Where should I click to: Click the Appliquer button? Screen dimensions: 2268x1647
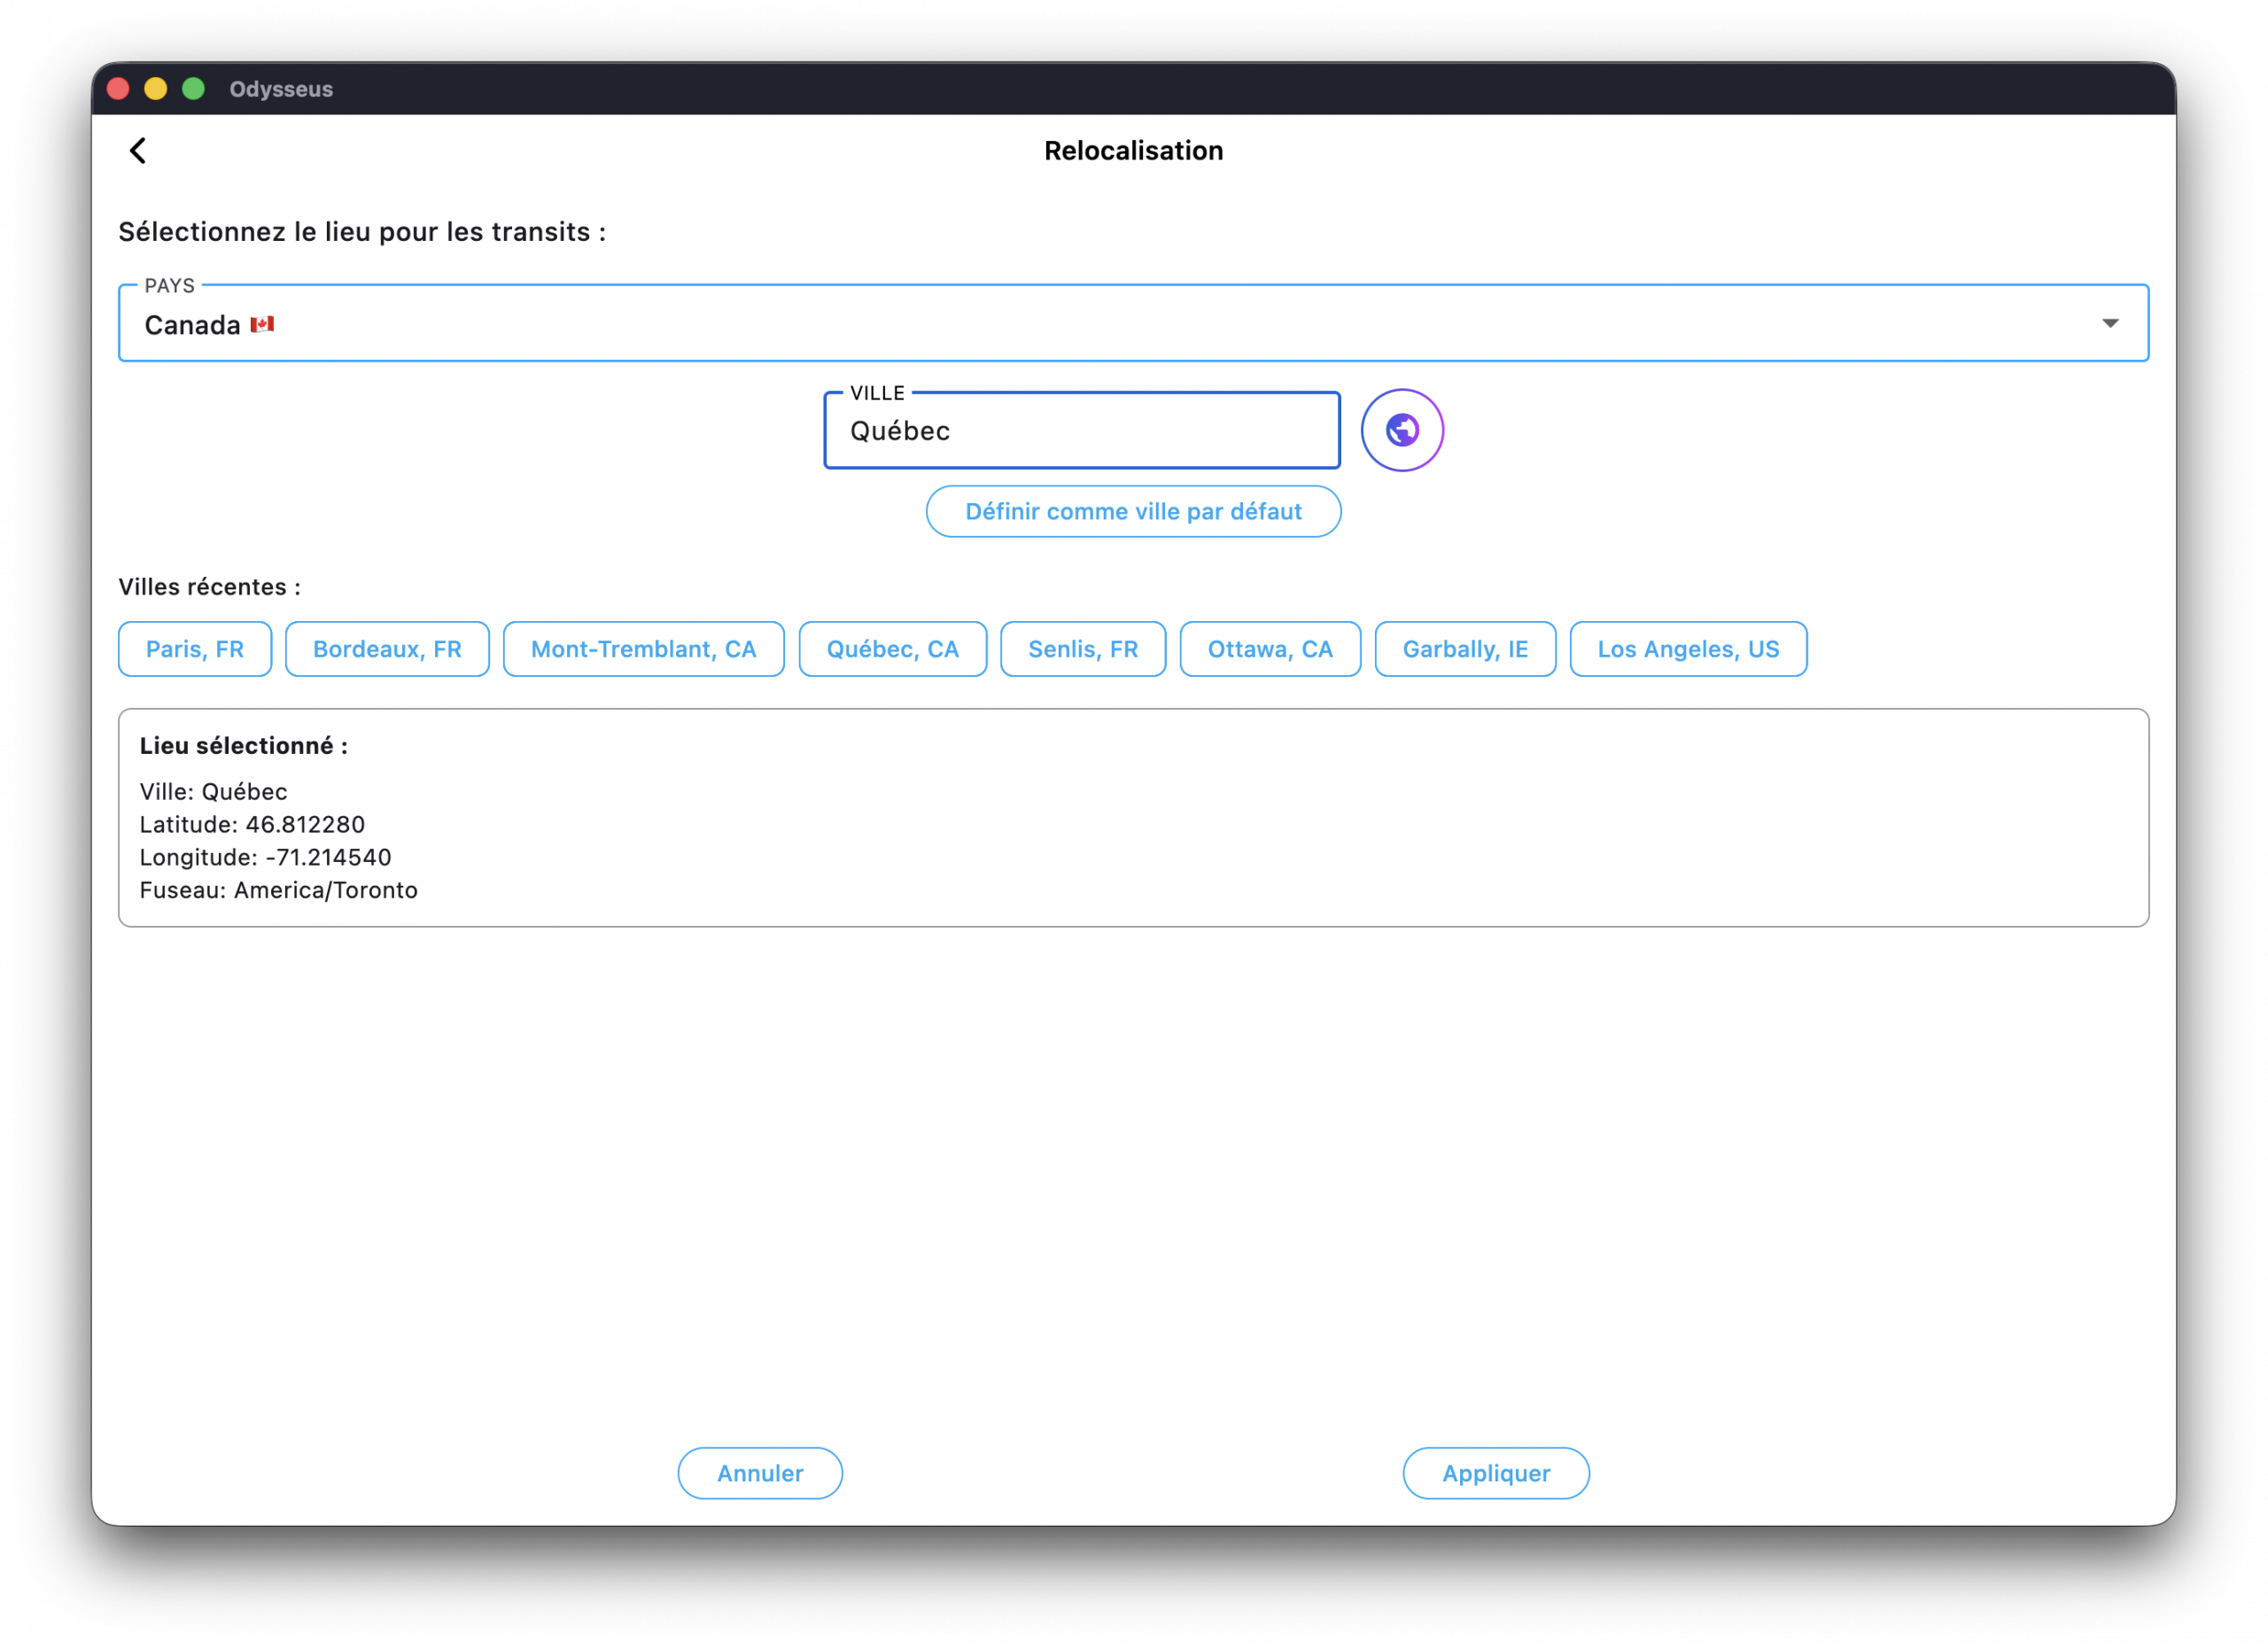[x=1495, y=1472]
